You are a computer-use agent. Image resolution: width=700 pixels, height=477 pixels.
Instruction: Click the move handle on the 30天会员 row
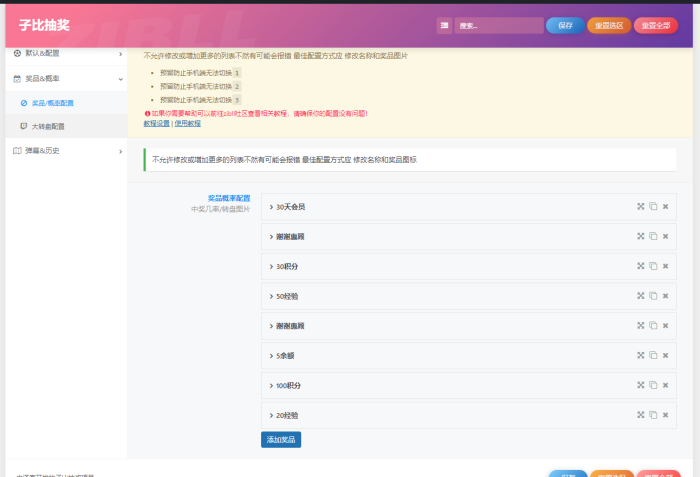coord(641,206)
